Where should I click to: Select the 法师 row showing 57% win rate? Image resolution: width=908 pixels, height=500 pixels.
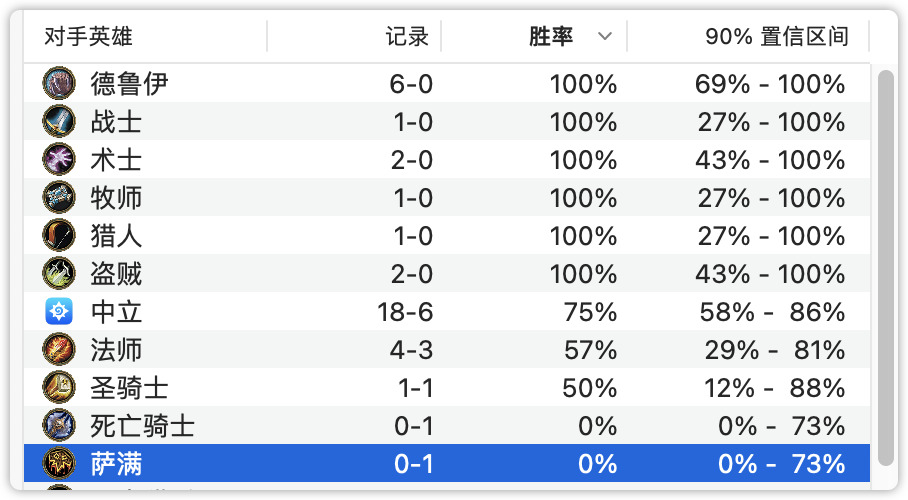(446, 349)
